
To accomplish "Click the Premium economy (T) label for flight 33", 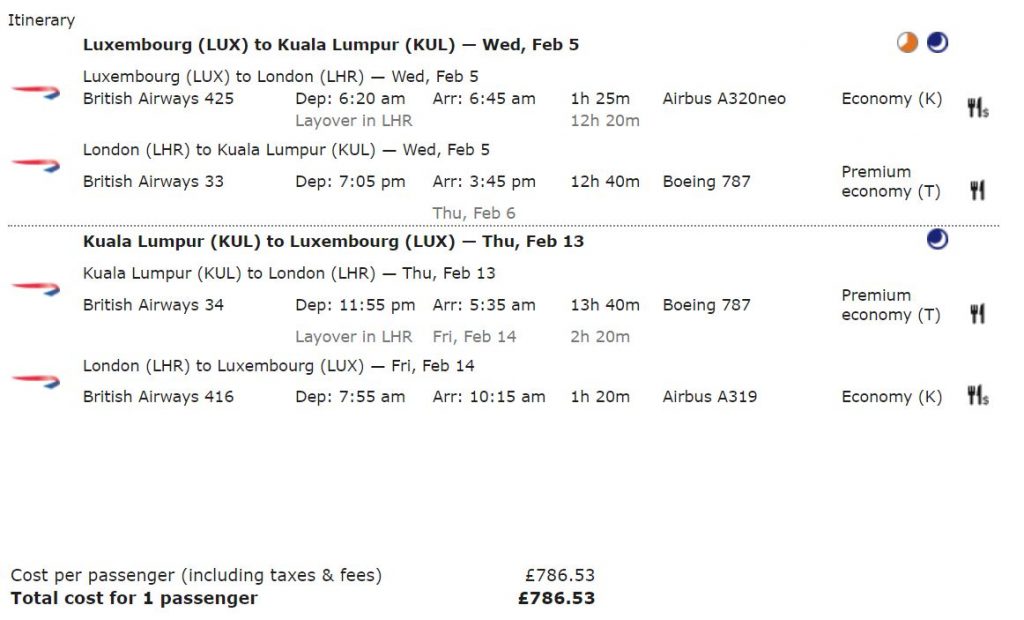I will (891, 182).
